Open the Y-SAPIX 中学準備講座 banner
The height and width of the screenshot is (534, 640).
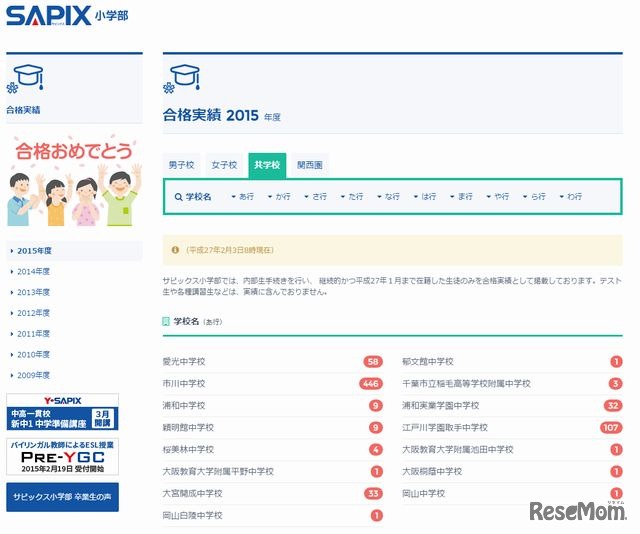click(62, 412)
